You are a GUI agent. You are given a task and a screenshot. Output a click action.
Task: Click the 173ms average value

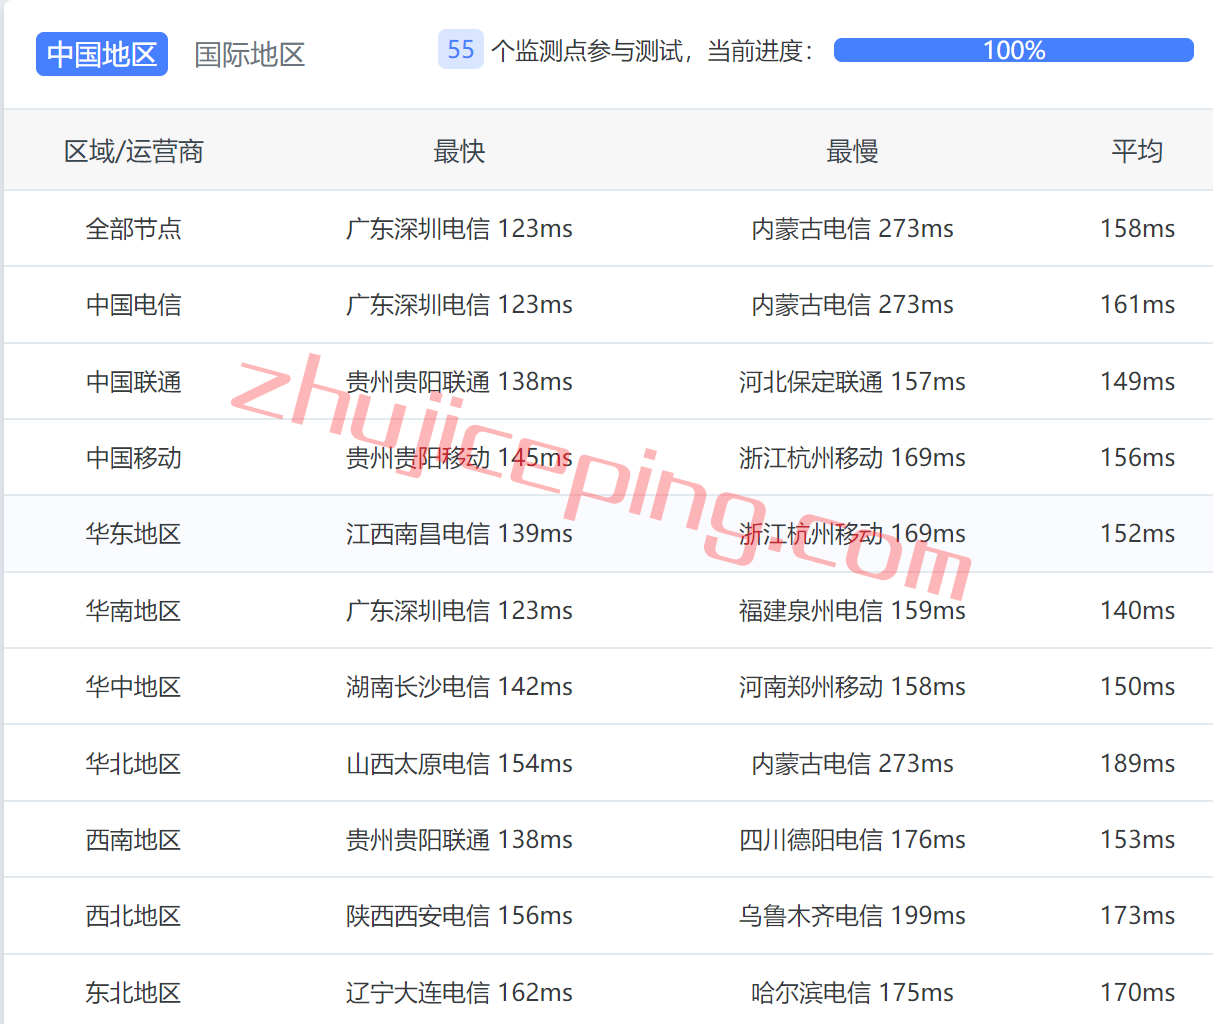coord(1137,915)
